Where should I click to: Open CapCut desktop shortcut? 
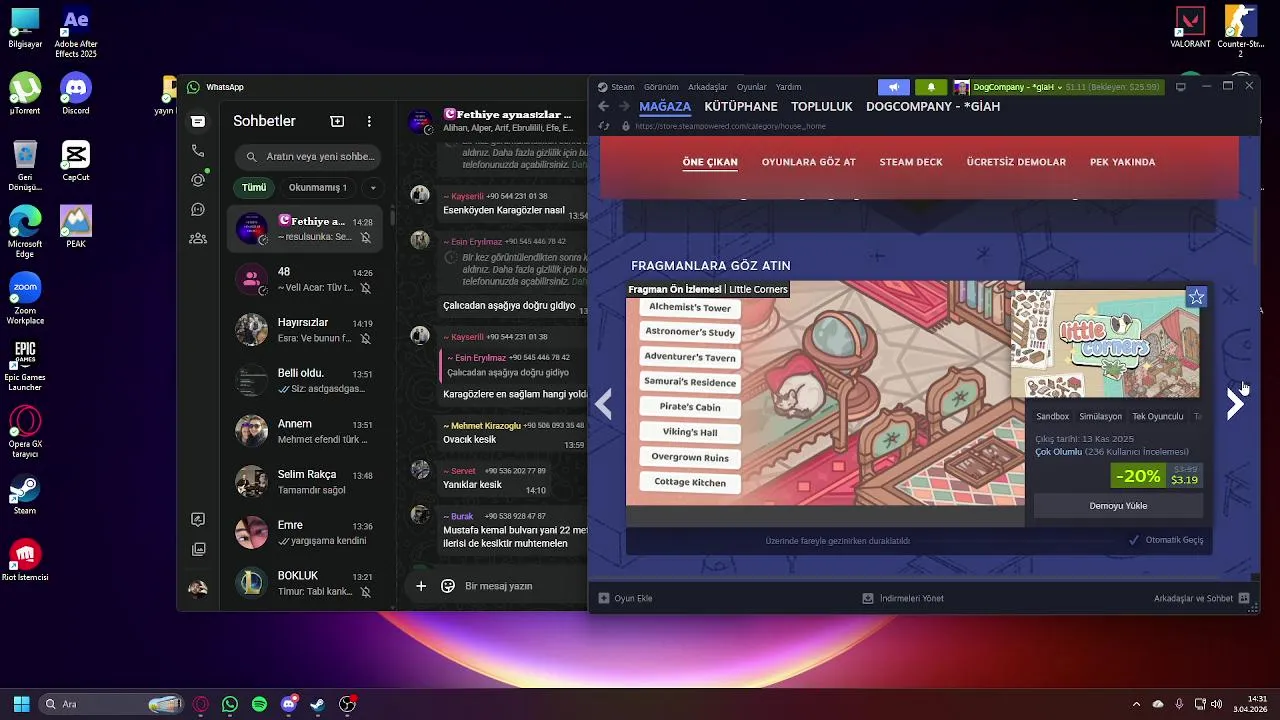pyautogui.click(x=76, y=160)
